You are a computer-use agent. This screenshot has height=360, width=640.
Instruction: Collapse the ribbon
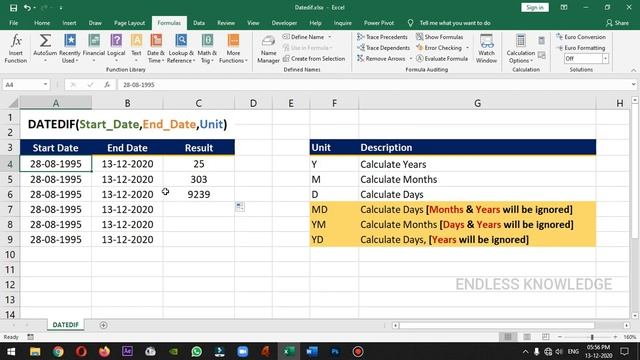pos(633,70)
